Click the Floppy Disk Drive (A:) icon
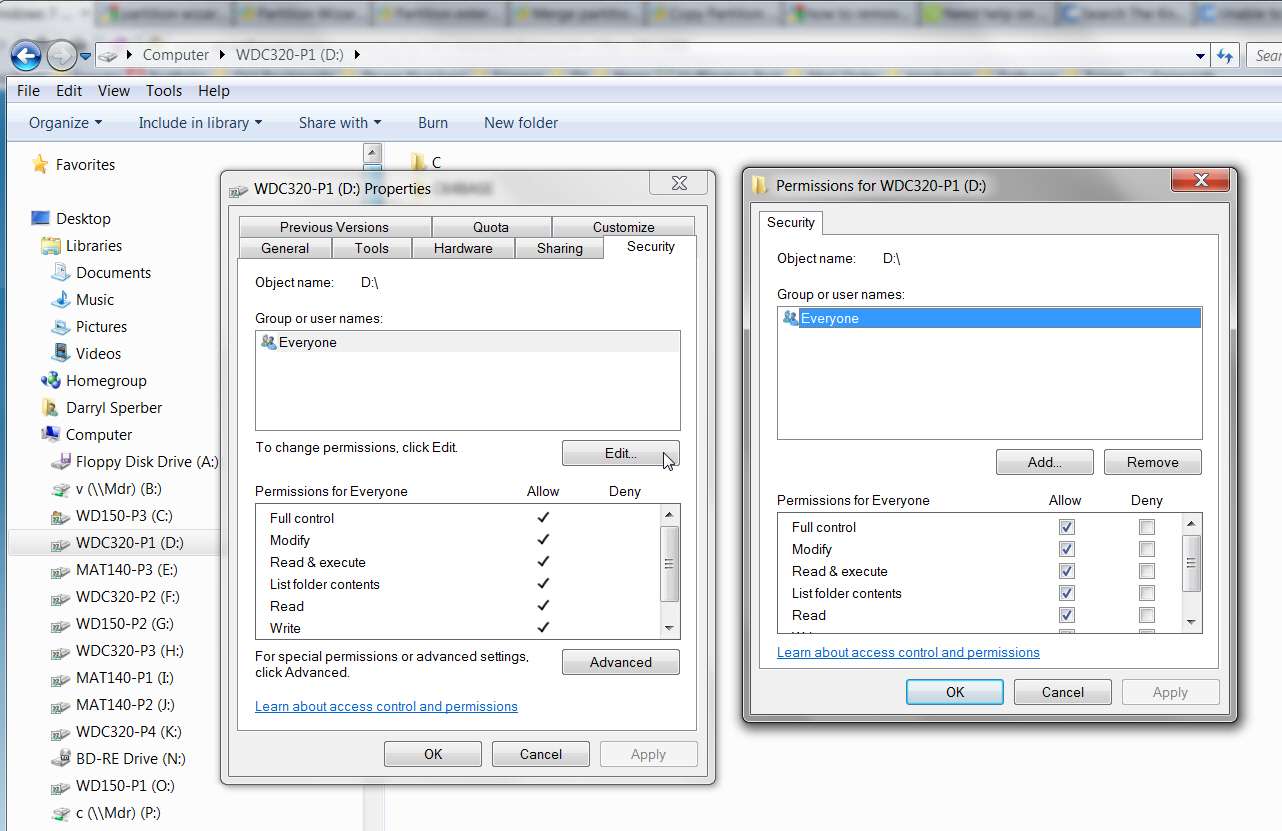Screen dimensions: 1282x831 tap(60, 462)
